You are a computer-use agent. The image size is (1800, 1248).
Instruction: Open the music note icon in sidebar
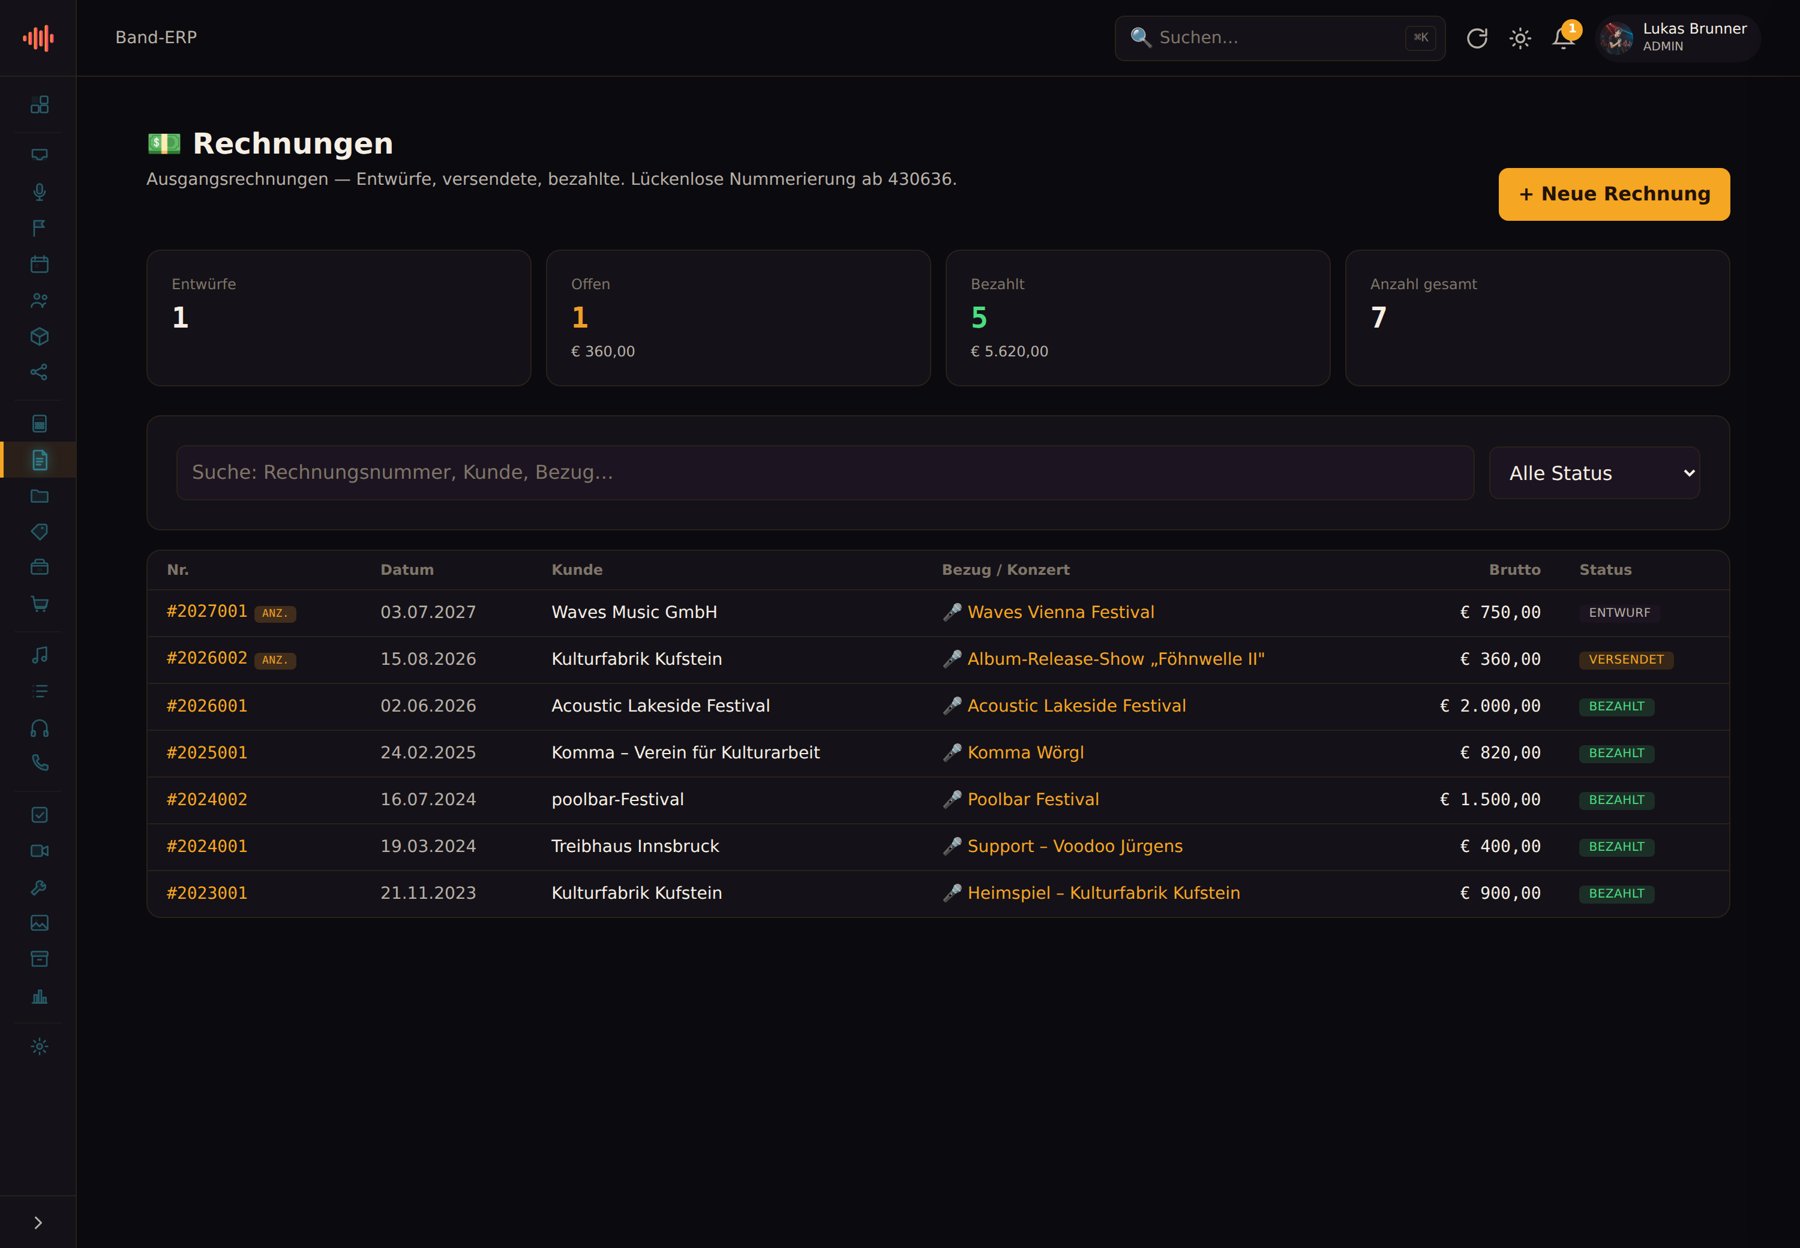[39, 655]
